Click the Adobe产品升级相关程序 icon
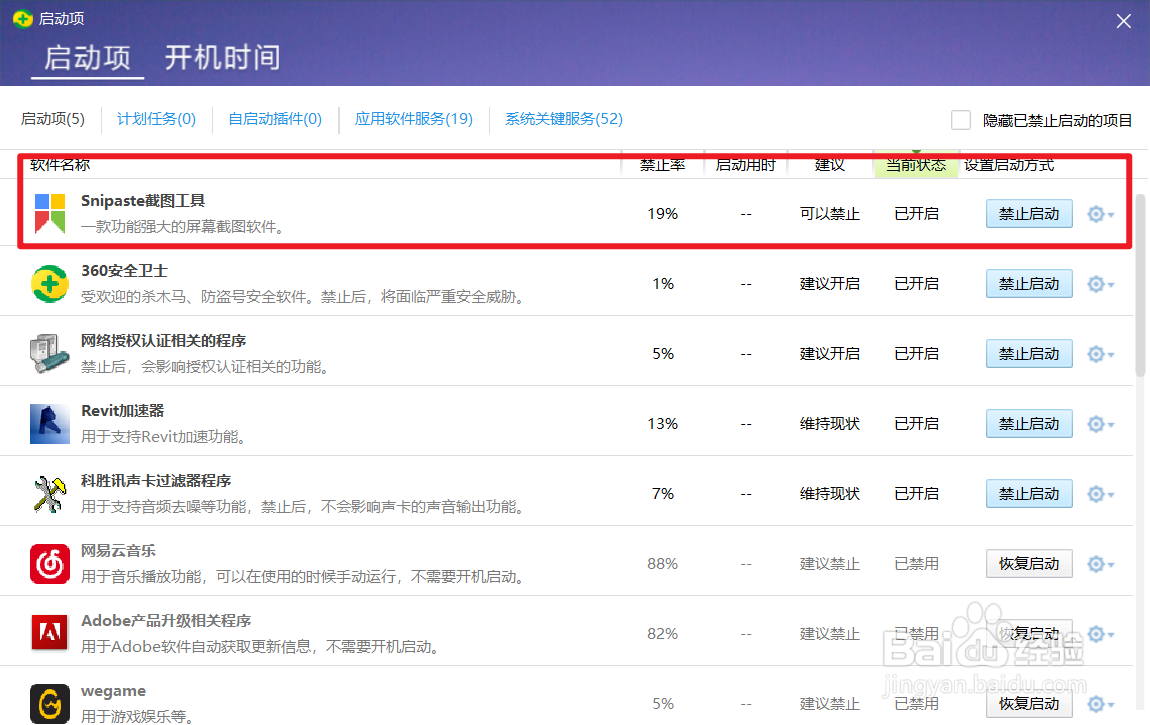1150x725 pixels. point(50,633)
